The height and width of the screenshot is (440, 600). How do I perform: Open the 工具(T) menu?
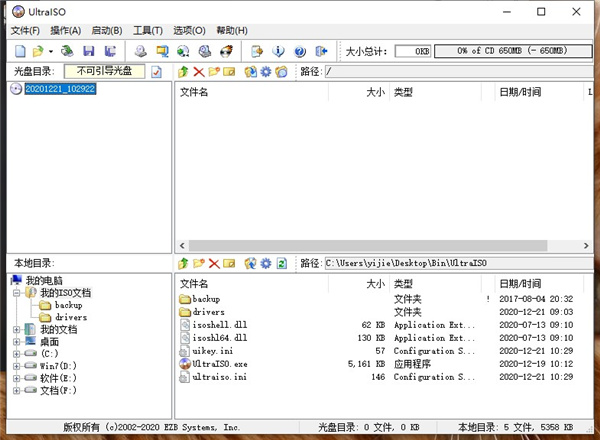point(147,31)
